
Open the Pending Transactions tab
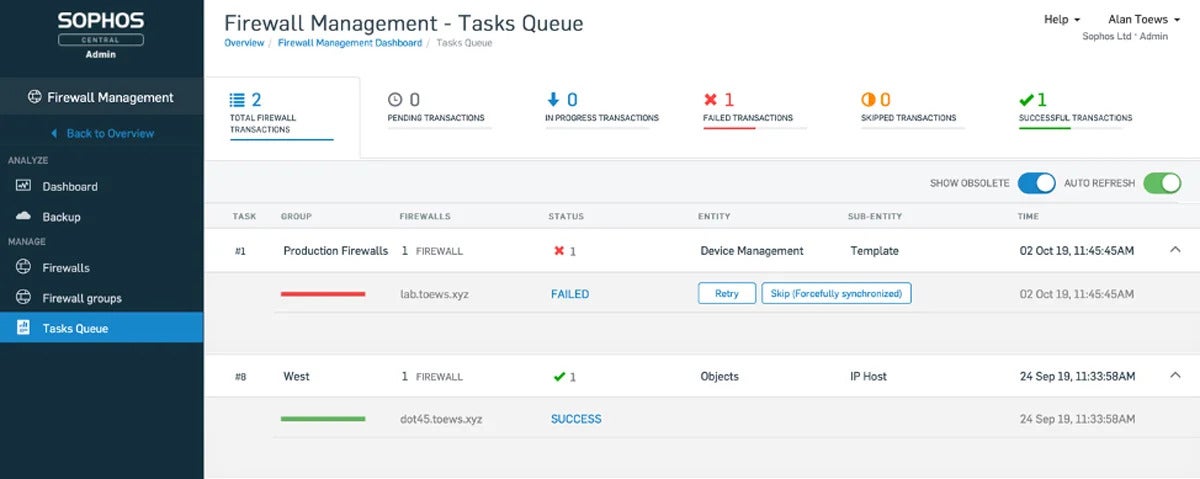[x=435, y=108]
